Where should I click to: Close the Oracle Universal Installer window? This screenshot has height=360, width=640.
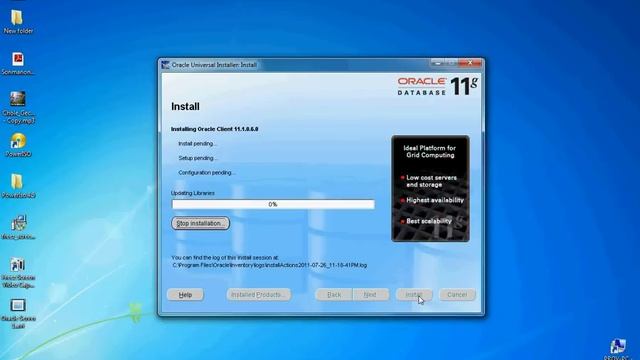point(470,63)
